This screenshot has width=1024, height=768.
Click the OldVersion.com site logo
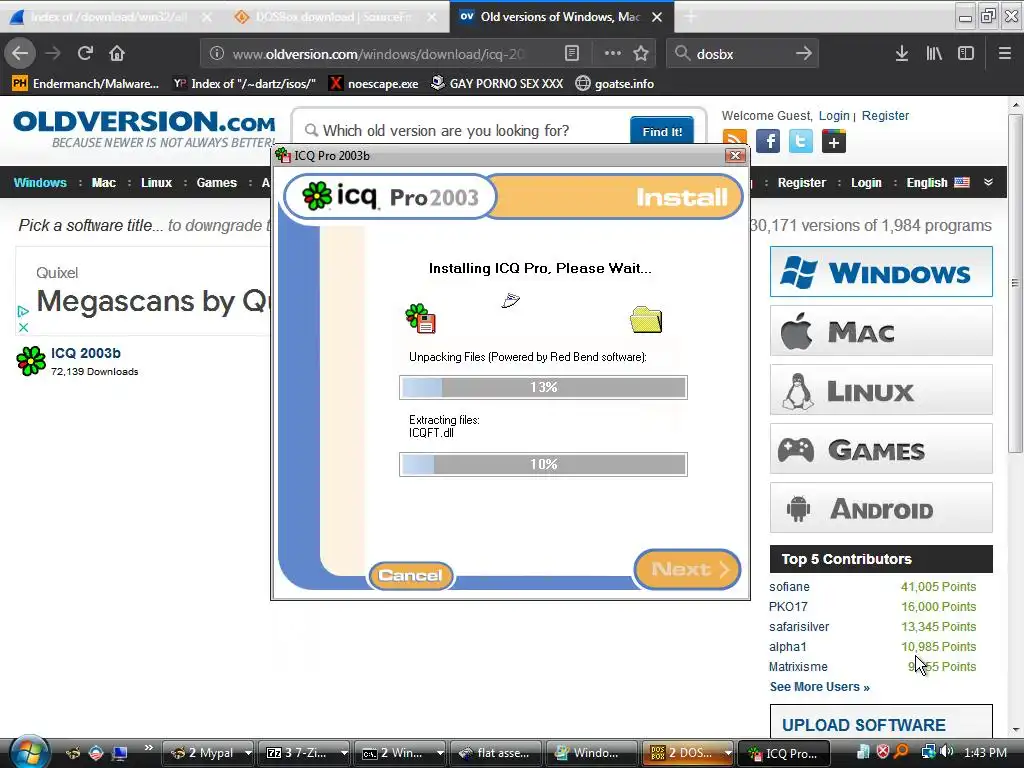tap(144, 129)
